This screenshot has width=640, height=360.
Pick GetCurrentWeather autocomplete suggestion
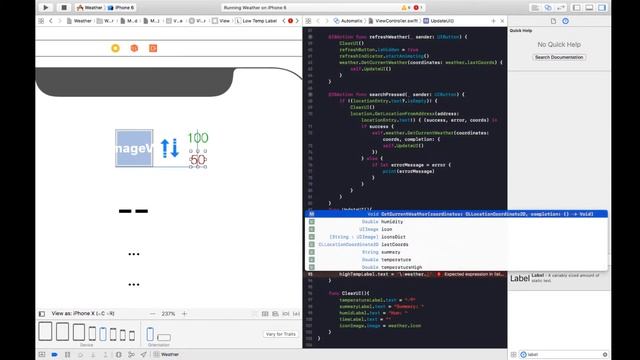coord(456,214)
